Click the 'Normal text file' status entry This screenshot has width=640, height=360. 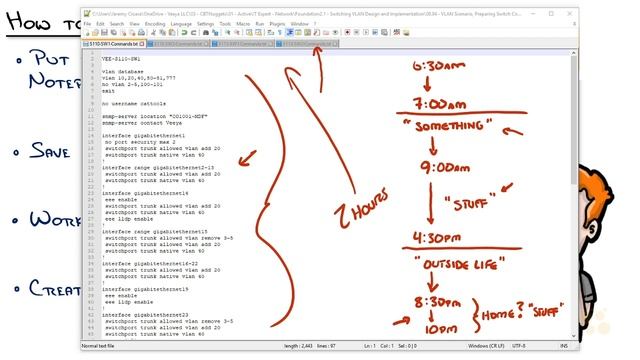pos(98,346)
